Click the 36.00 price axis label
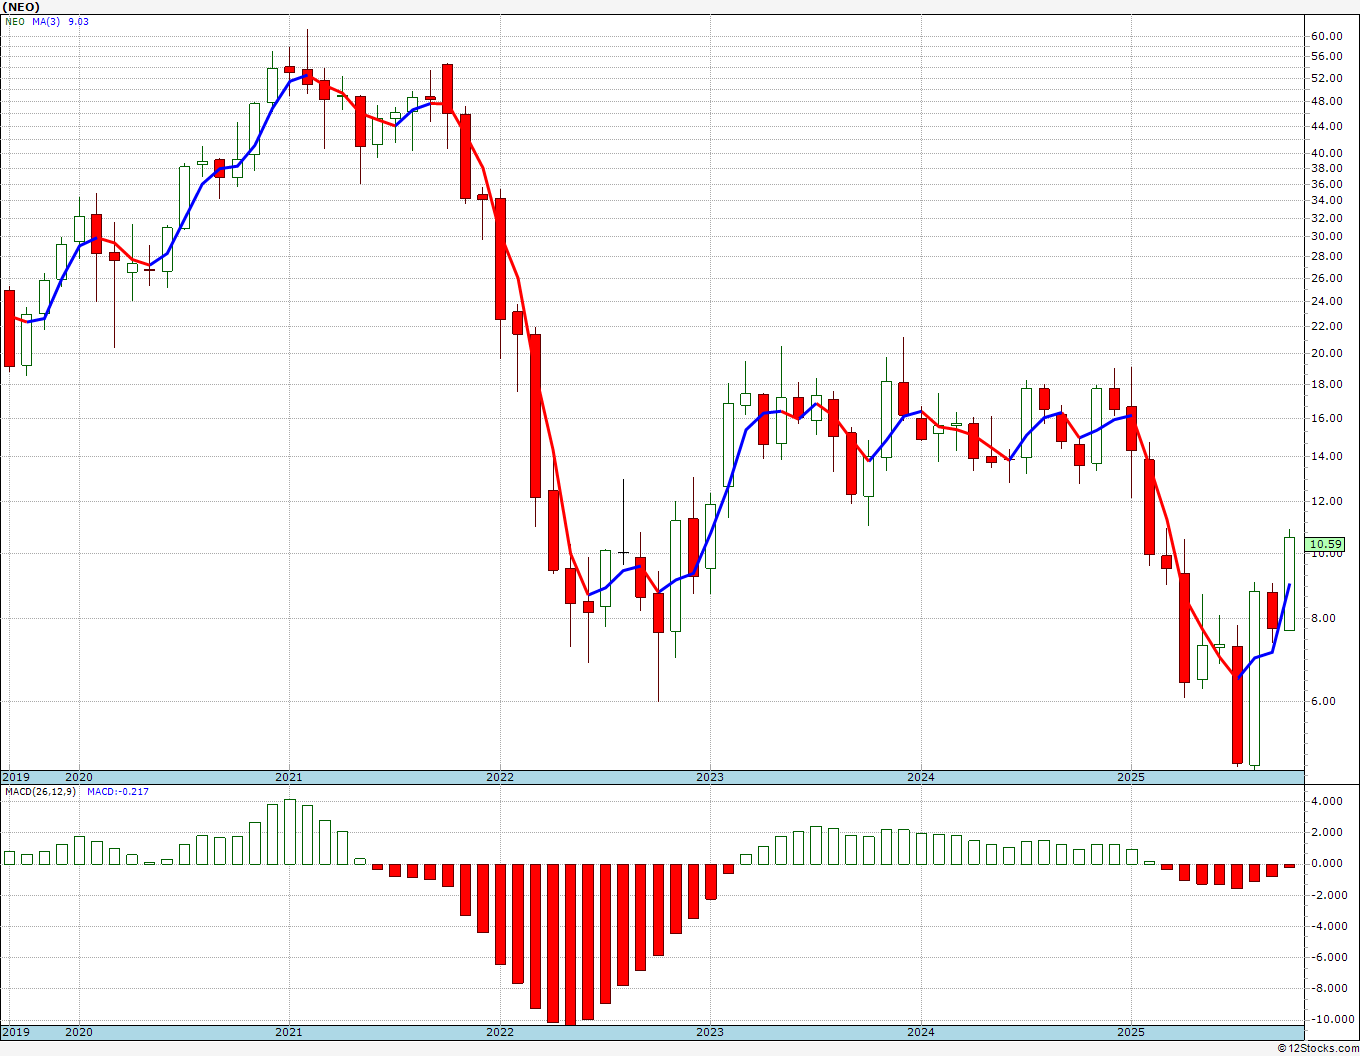 [x=1326, y=184]
